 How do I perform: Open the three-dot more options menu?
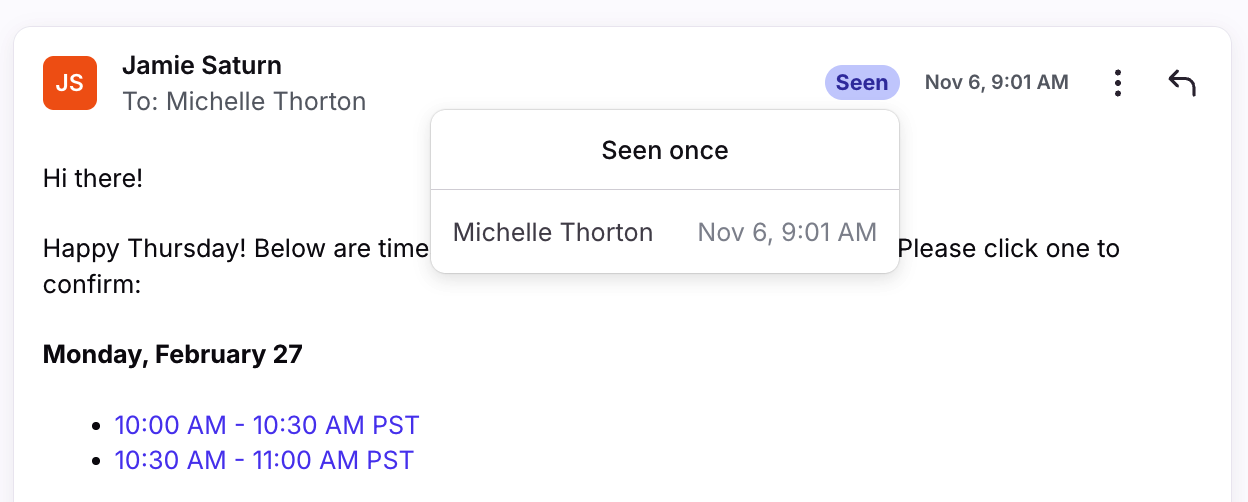[1118, 83]
